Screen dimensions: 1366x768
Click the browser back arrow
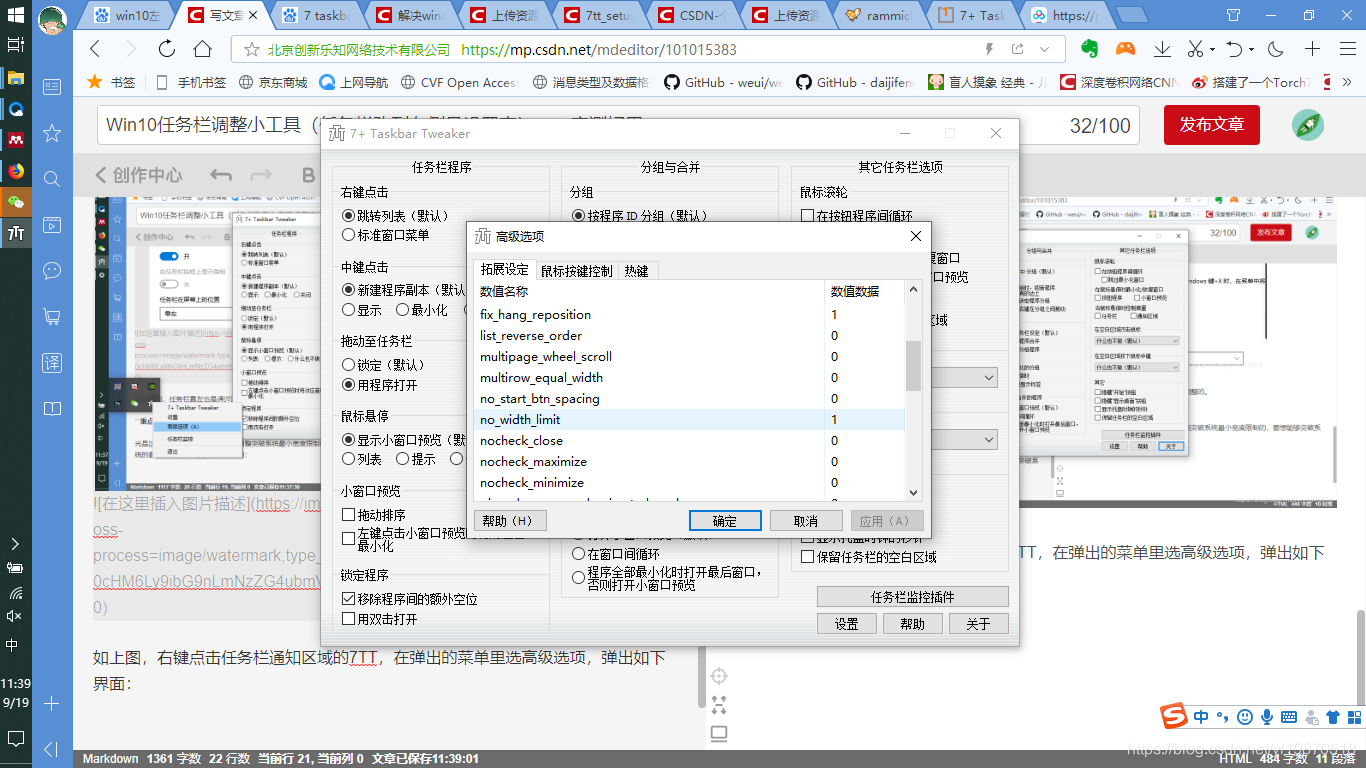[95, 49]
